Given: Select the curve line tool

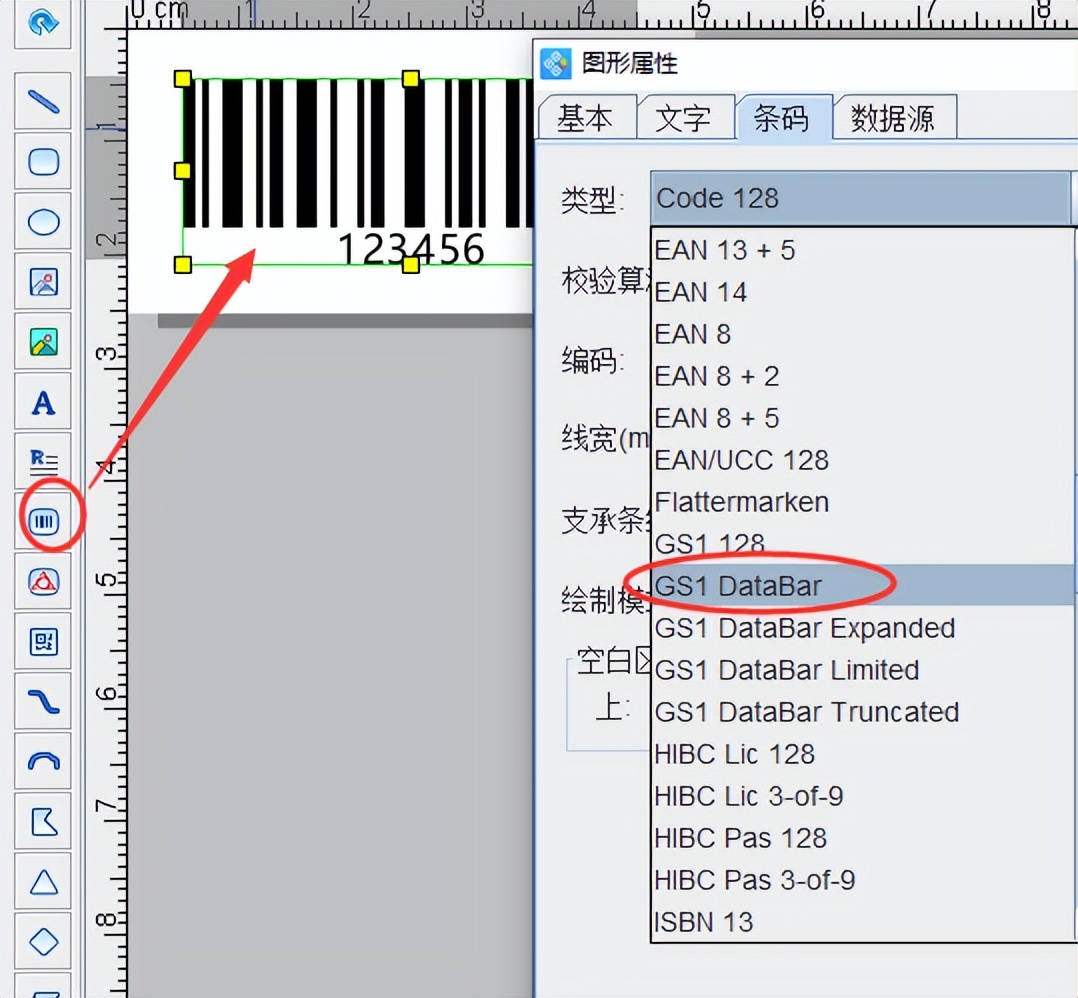Looking at the screenshot, I should [x=43, y=702].
